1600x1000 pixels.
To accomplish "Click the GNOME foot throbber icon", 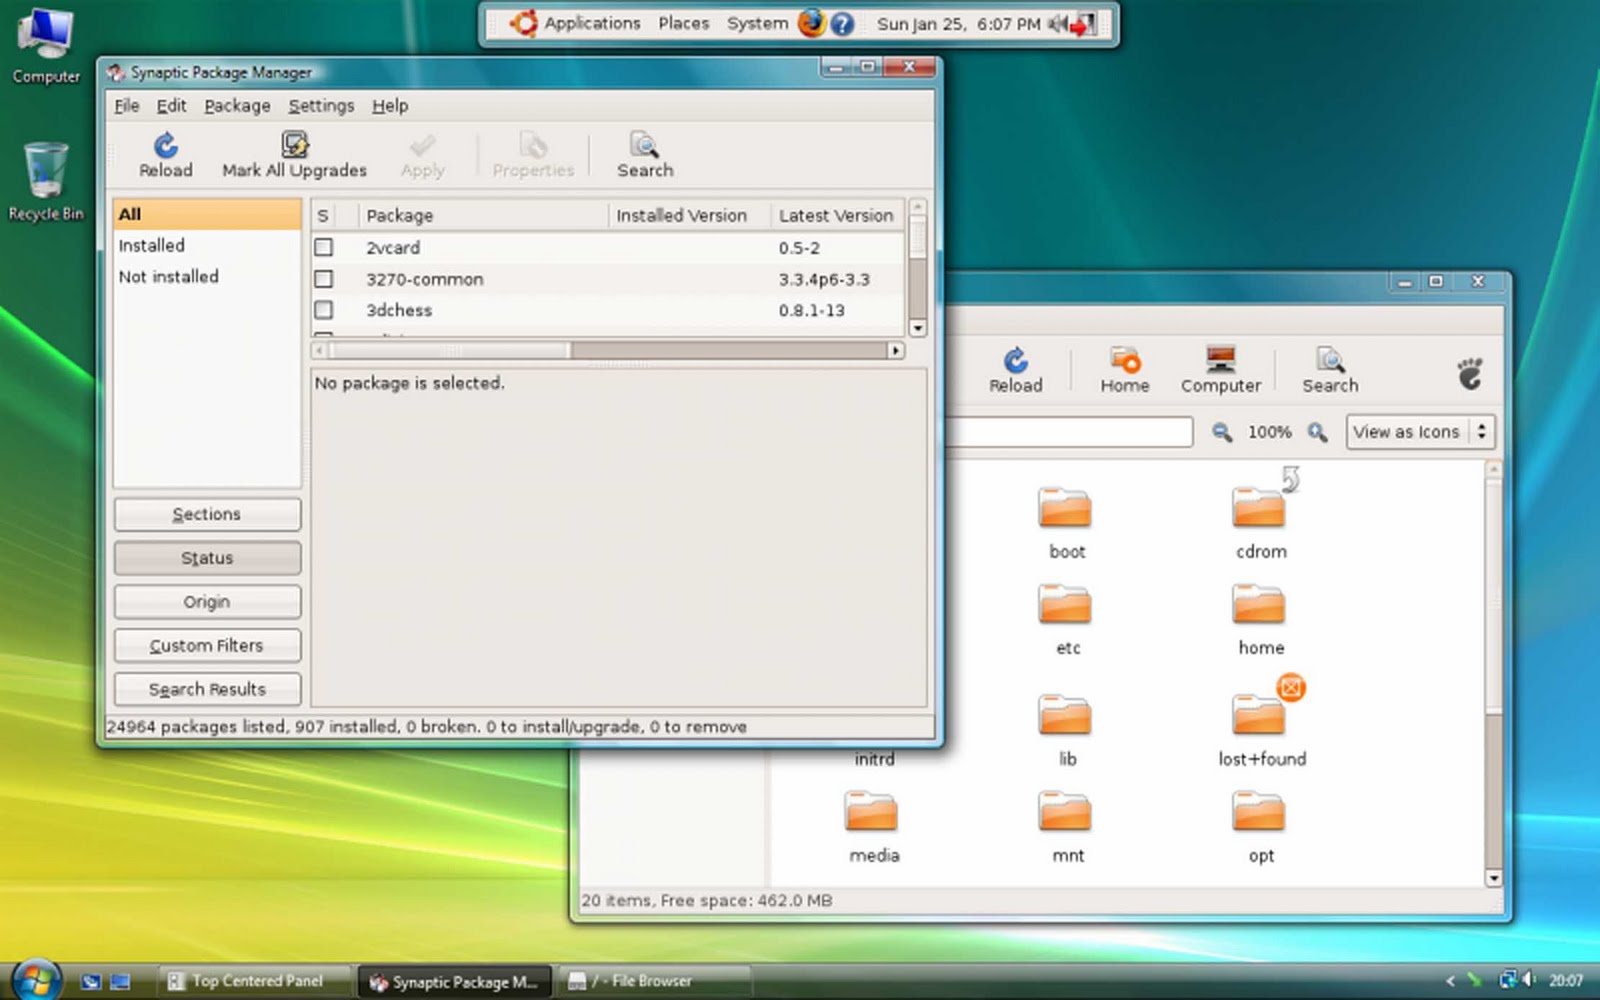I will [1469, 374].
